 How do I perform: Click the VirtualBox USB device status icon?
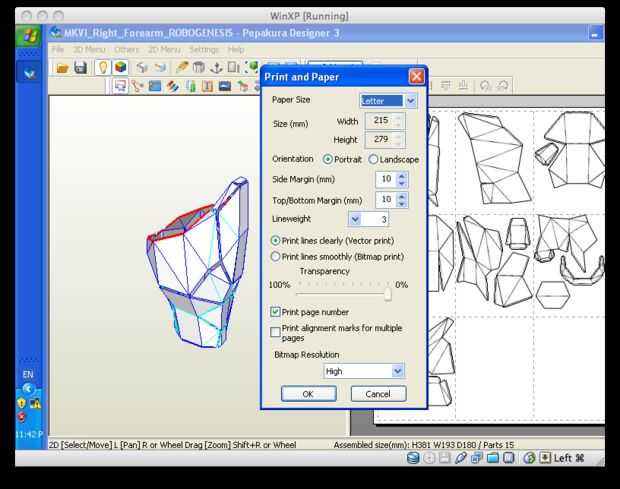tap(460, 458)
